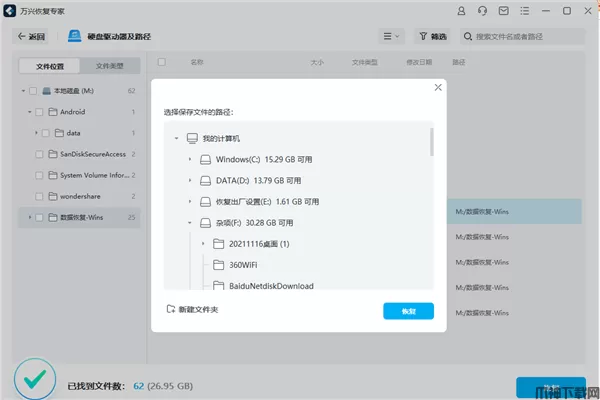Image resolution: width=600 pixels, height=400 pixels.
Task: Expand the 20211116桌面 (1) folder
Action: coord(203,243)
